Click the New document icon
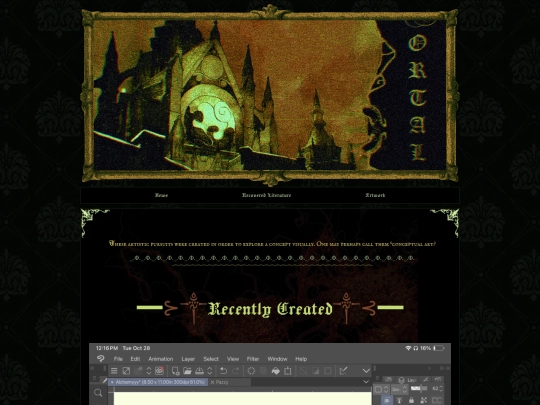Viewport: 540px width, 405px height. pos(176,371)
